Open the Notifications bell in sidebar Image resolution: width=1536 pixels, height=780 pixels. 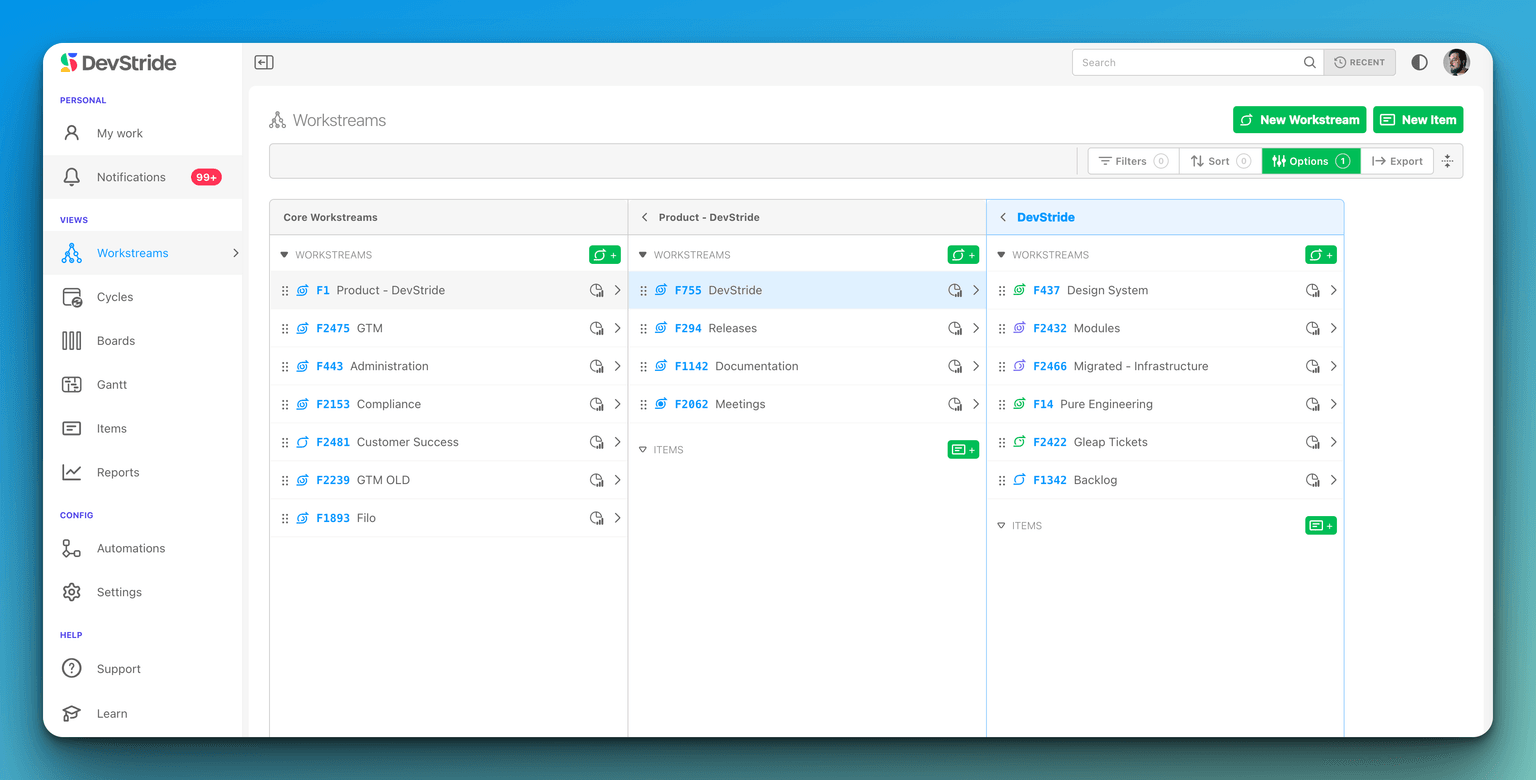pos(72,177)
